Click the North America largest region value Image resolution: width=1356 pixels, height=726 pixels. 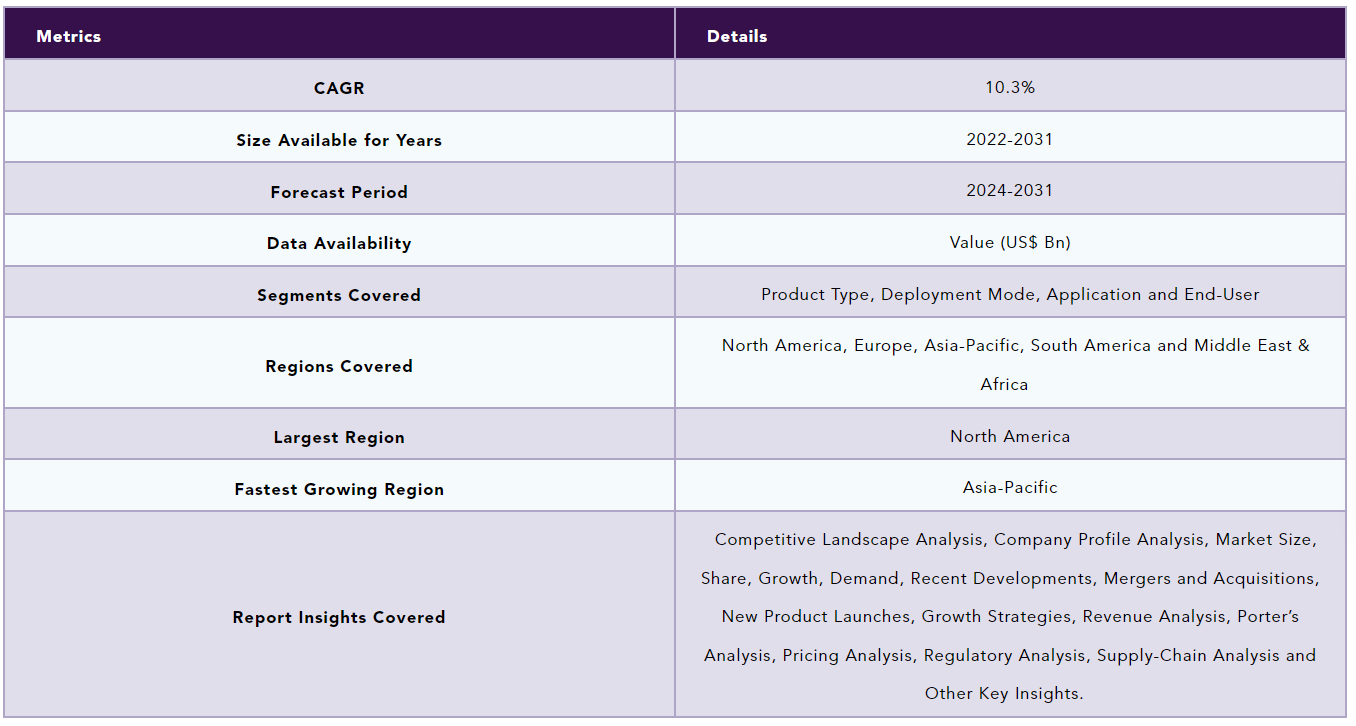pyautogui.click(x=1010, y=436)
